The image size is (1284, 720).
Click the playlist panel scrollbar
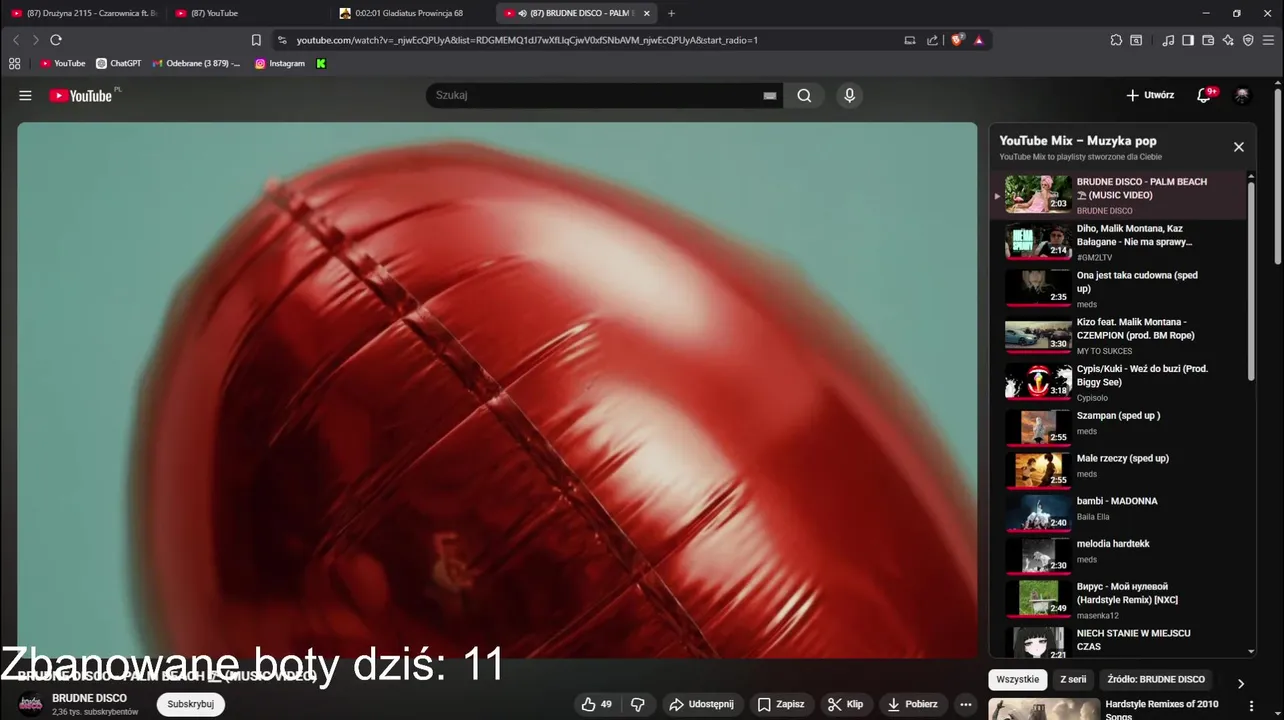coord(1251,280)
